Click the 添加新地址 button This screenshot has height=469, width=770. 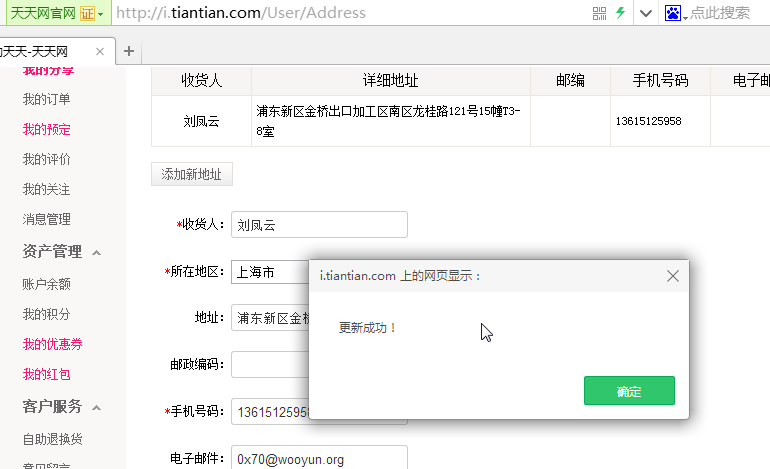(192, 174)
